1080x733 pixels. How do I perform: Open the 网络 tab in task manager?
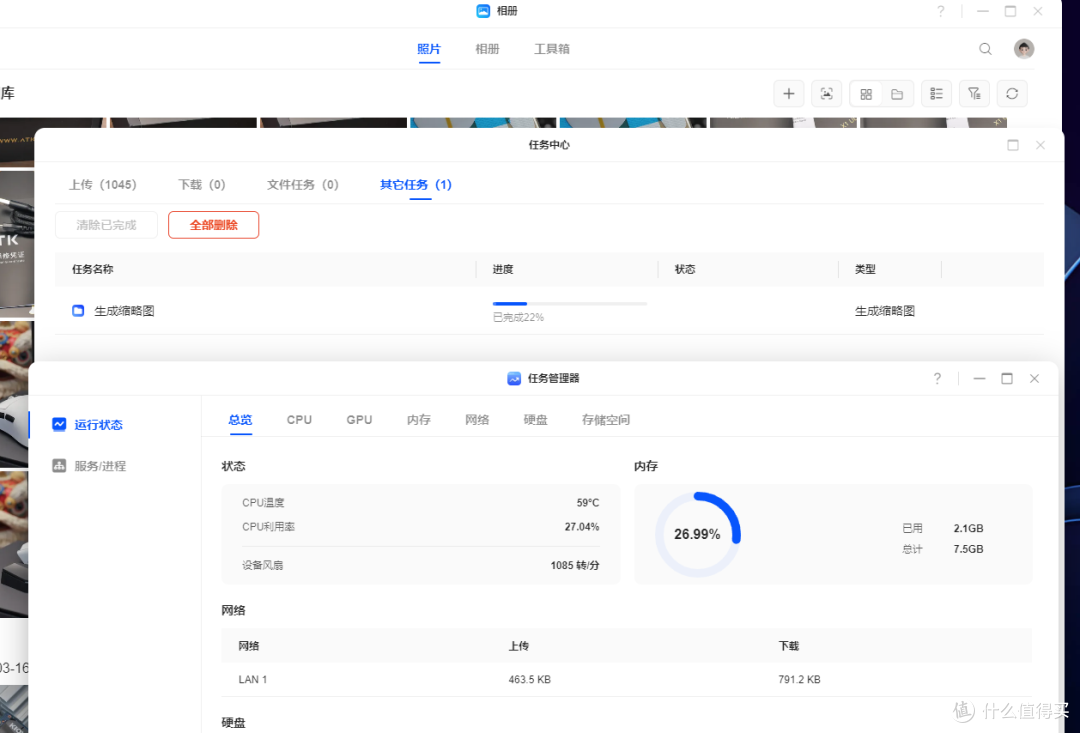click(x=477, y=419)
